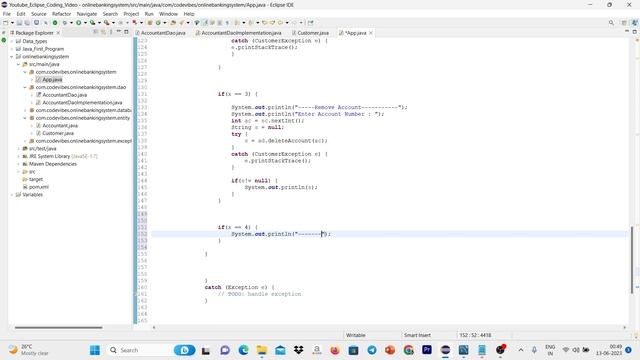The width and height of the screenshot is (640, 360).
Task: Click the New file toolbar icon
Action: tap(6, 22)
